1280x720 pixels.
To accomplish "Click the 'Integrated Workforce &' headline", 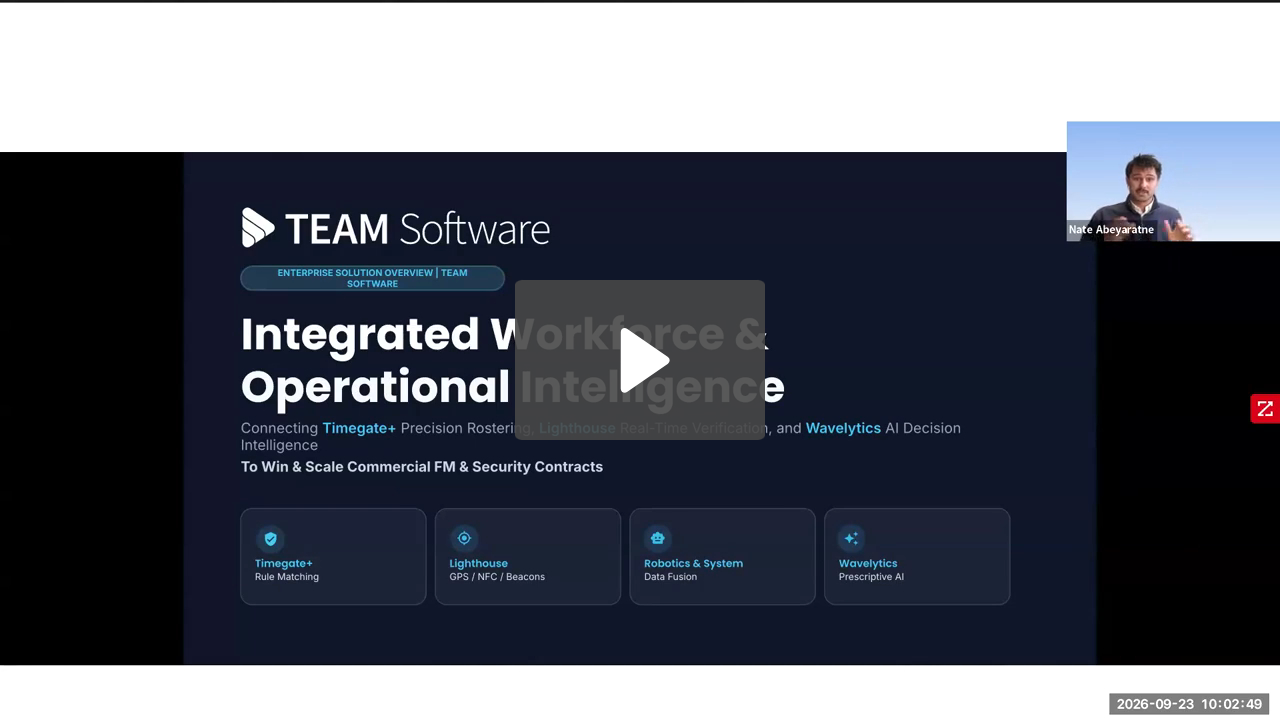I will (503, 334).
